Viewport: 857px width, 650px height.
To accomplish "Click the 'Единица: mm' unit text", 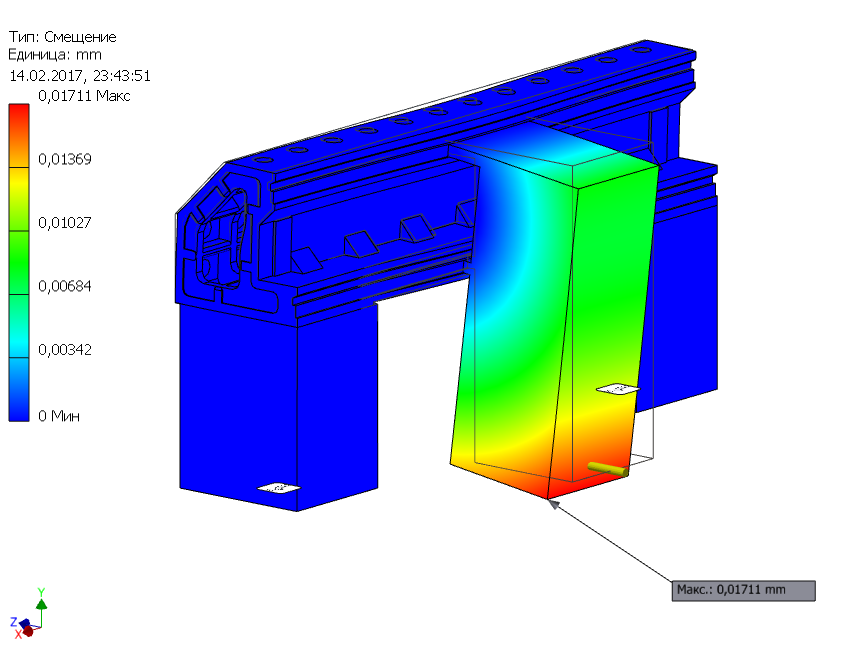I will click(55, 55).
